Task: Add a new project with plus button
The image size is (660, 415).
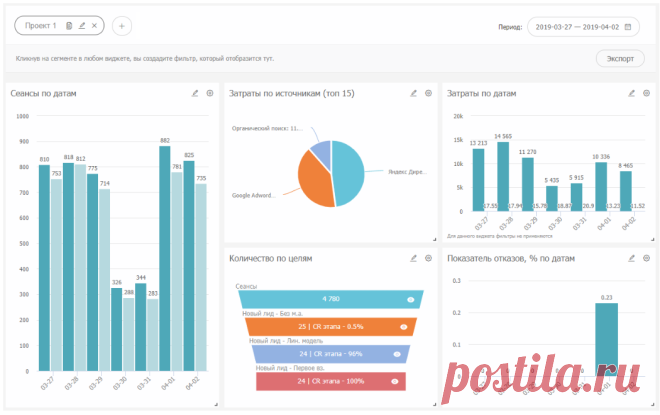Action: click(122, 26)
